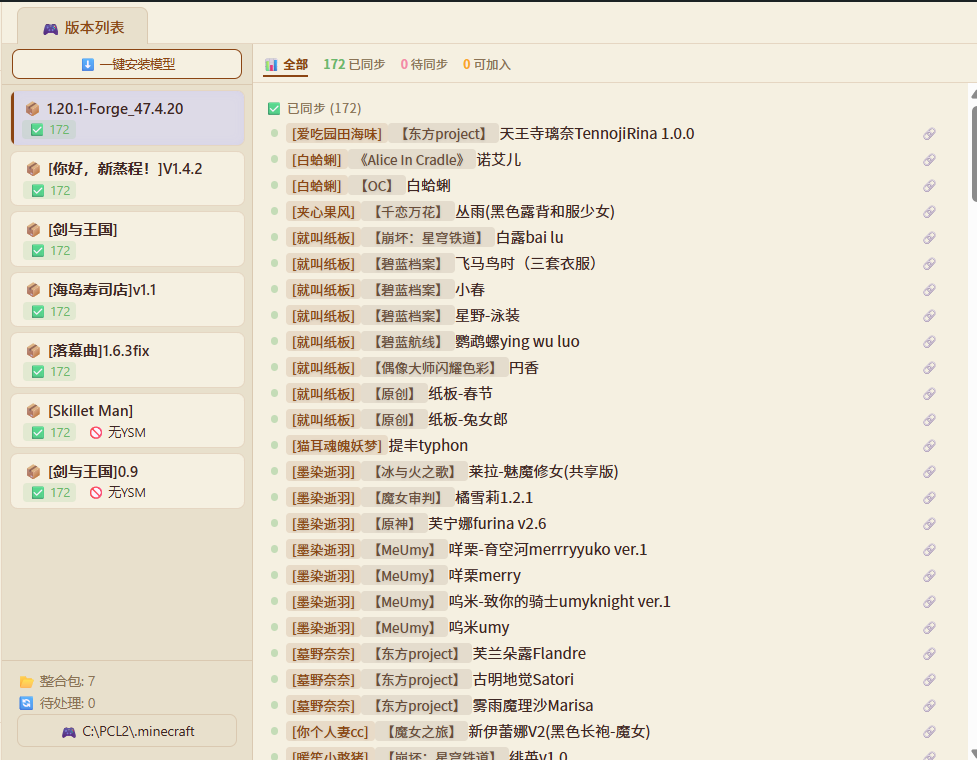The image size is (977, 760).
Task: Click the 《Alice In Cradle》 tag
Action: click(x=412, y=160)
